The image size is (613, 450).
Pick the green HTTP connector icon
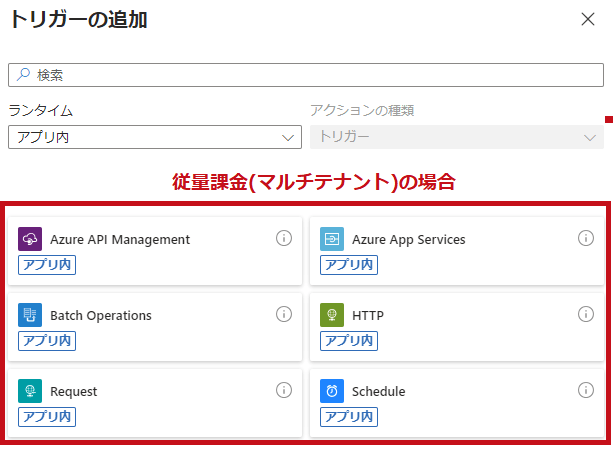click(332, 315)
